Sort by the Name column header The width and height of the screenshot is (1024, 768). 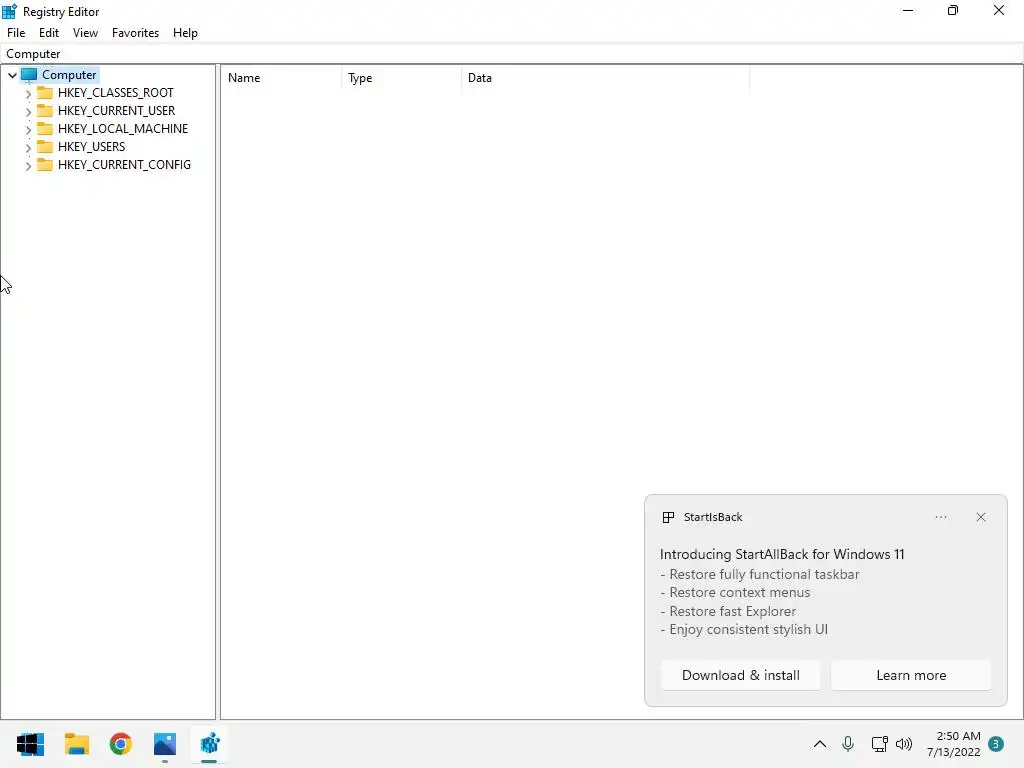click(281, 78)
